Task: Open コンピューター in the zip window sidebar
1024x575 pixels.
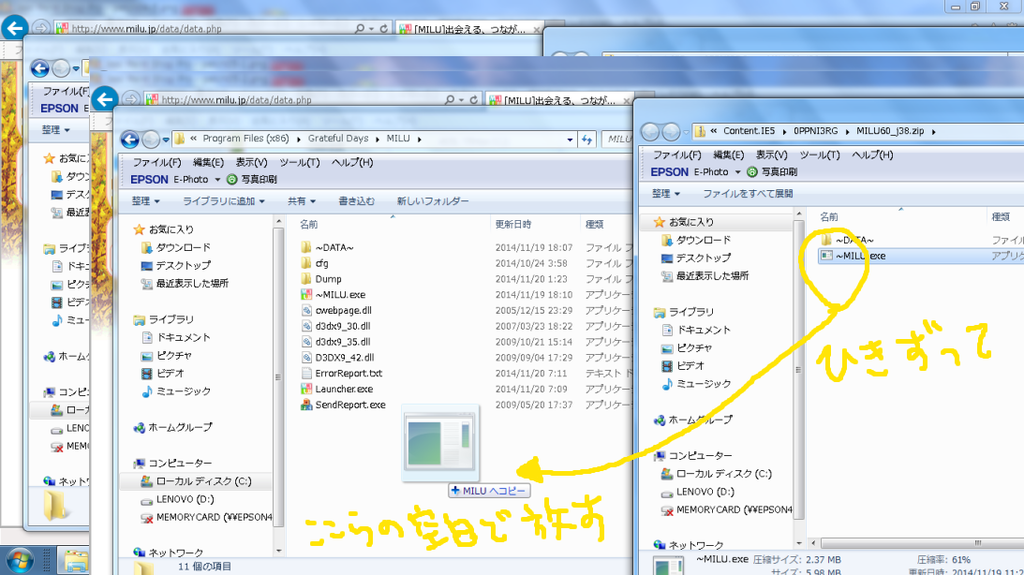Action: (694, 455)
